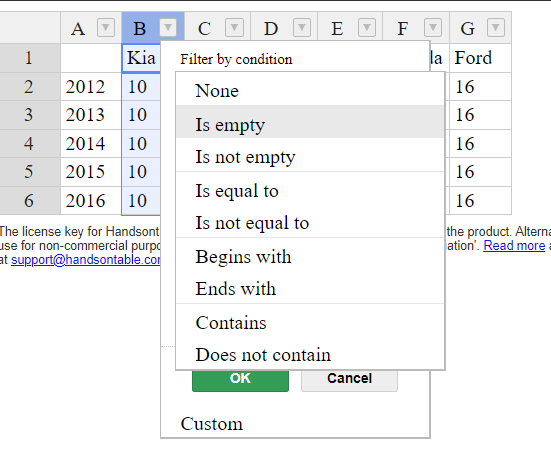The width and height of the screenshot is (551, 462).
Task: Pick the Begins with condition
Action: pos(310,255)
